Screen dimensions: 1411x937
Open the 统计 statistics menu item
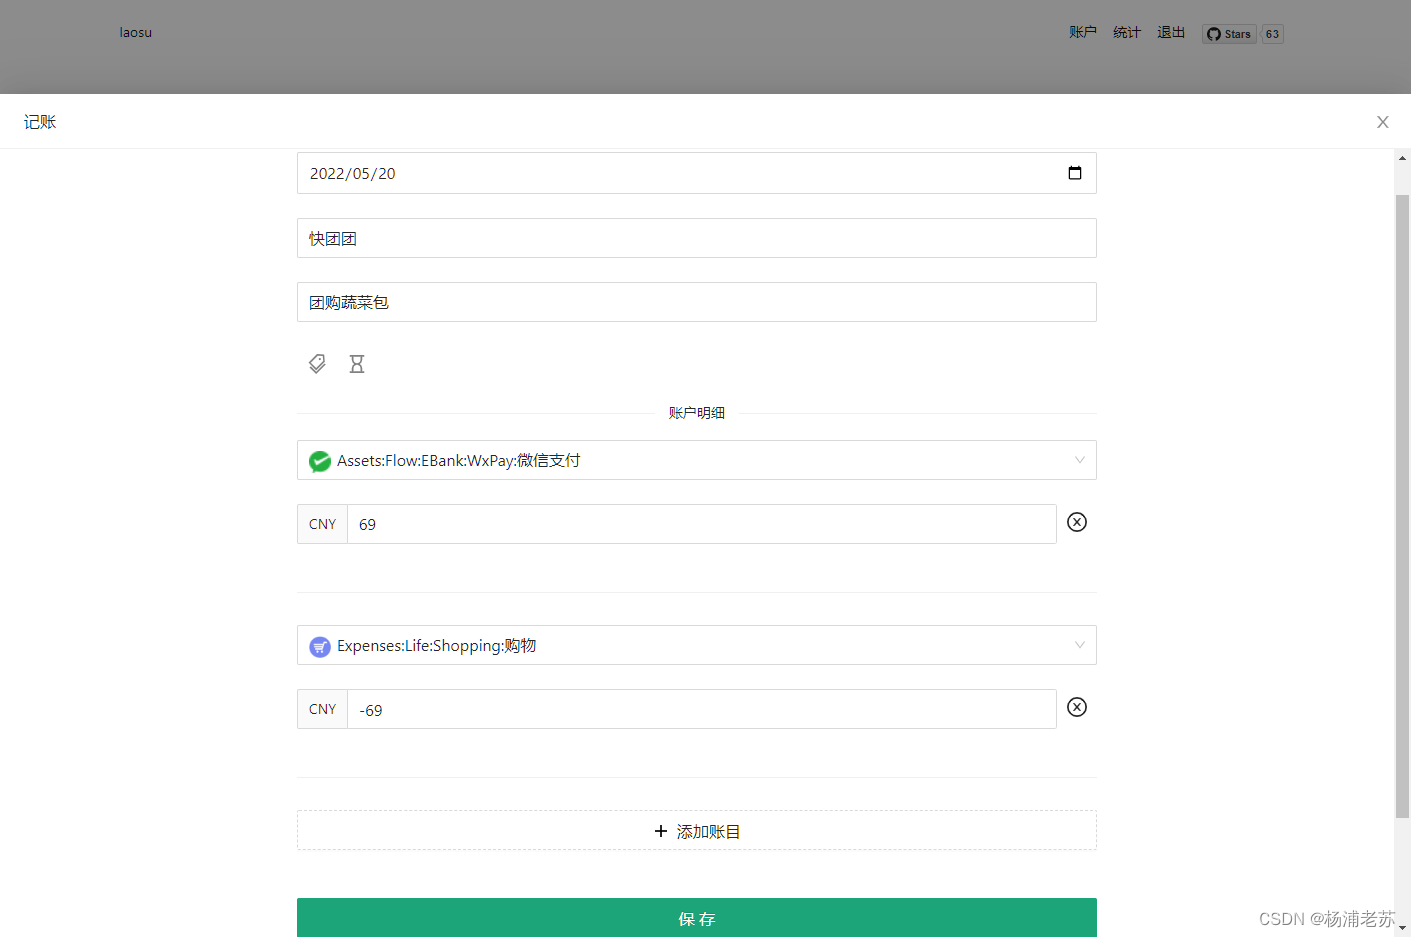1126,31
